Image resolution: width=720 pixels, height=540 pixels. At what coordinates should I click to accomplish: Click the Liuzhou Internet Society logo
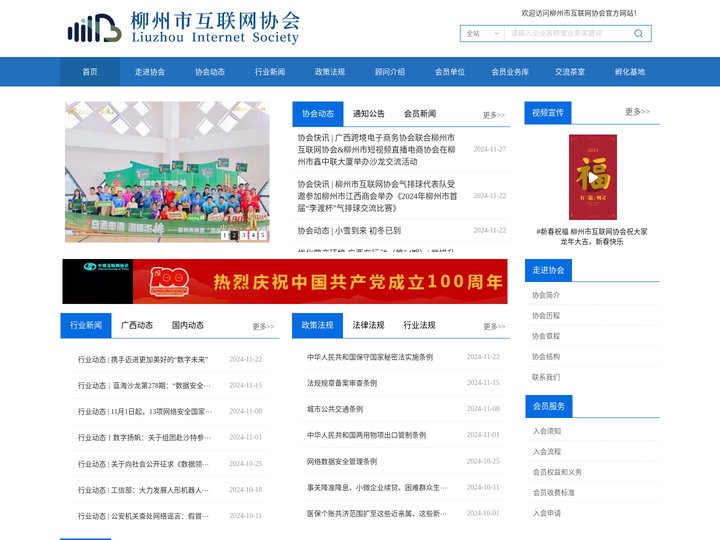(x=184, y=28)
